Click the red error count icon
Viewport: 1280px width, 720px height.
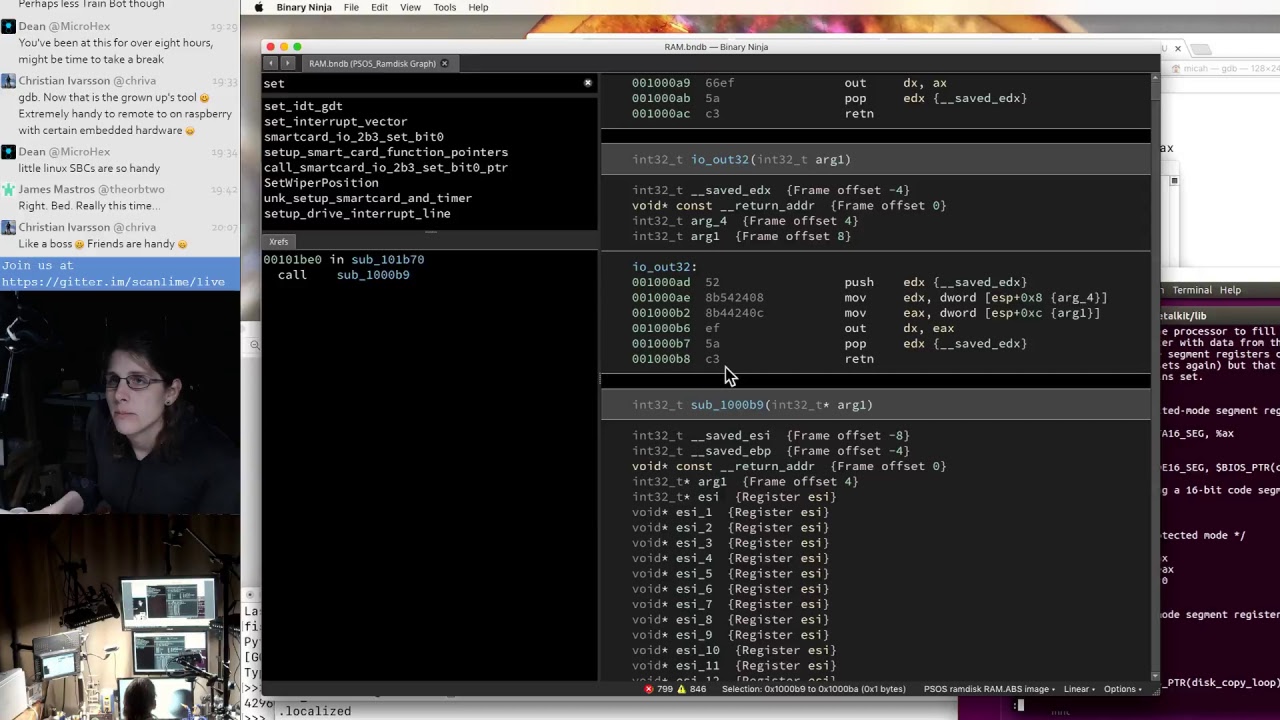[649, 689]
